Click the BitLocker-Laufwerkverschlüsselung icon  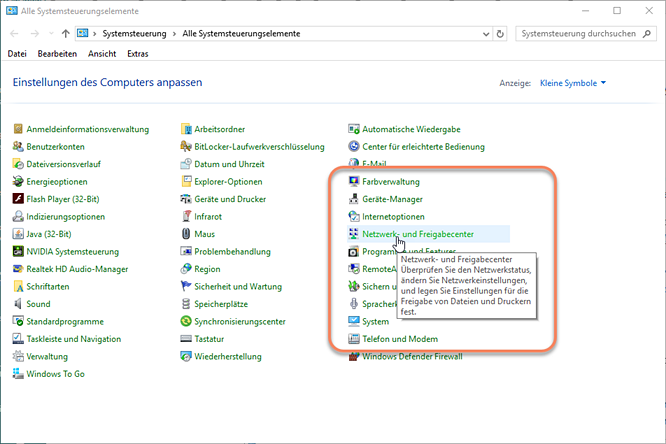pyautogui.click(x=186, y=146)
